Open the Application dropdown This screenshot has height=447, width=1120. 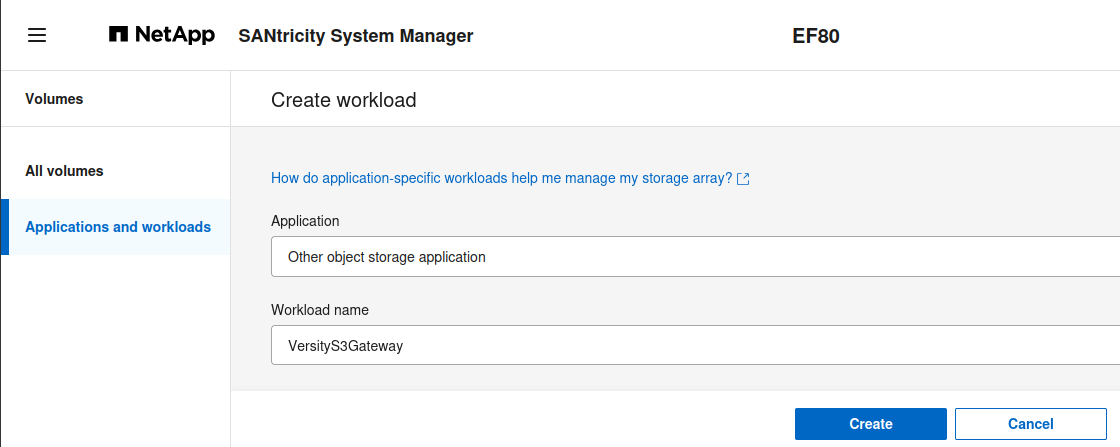pos(696,257)
